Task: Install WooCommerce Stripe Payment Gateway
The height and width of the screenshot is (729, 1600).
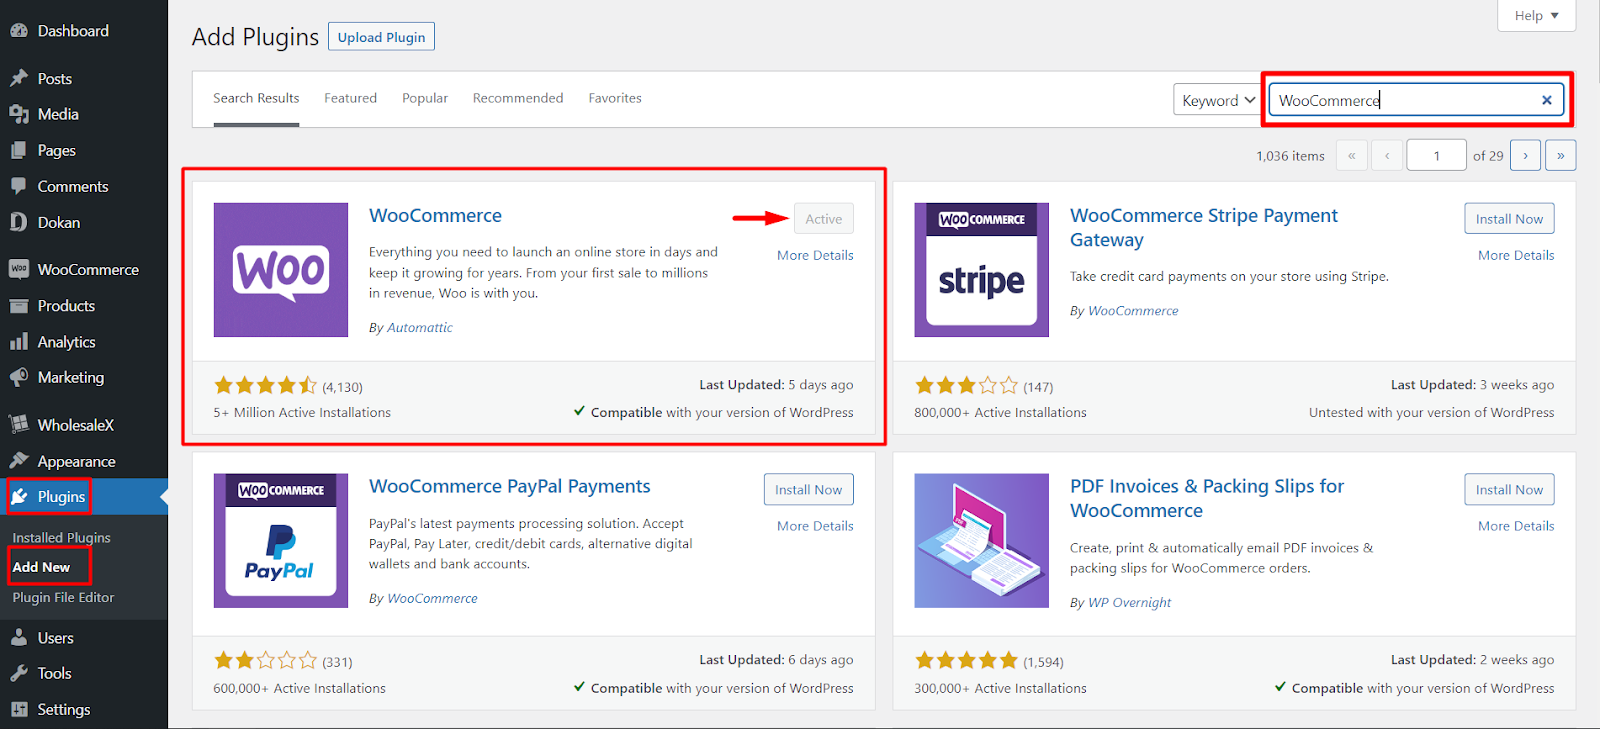Action: [1509, 219]
